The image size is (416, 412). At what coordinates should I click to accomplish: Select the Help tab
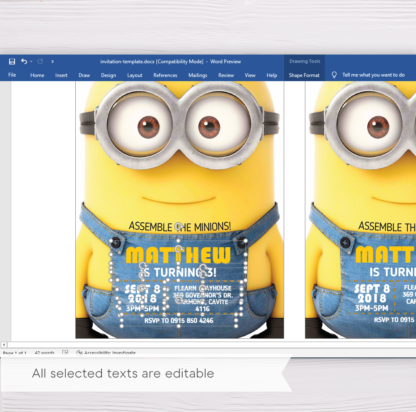(x=272, y=75)
